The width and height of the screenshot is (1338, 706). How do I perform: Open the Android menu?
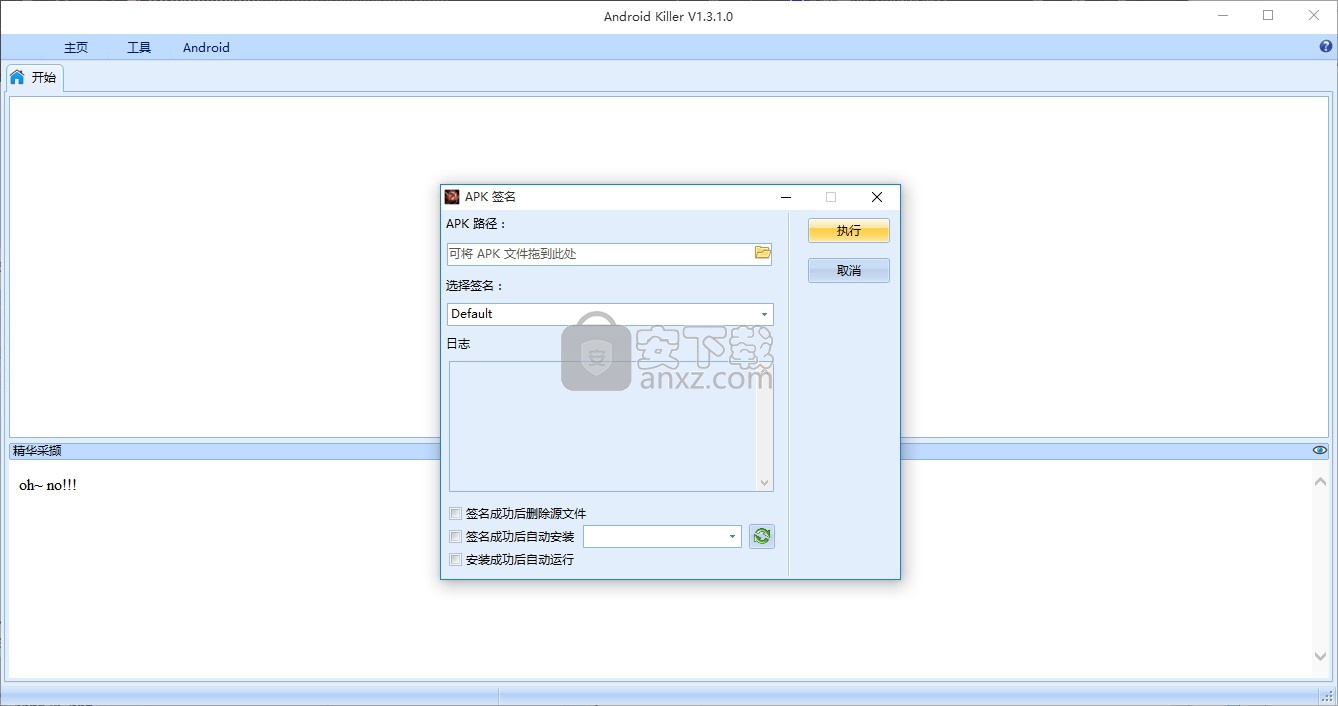pyautogui.click(x=206, y=47)
